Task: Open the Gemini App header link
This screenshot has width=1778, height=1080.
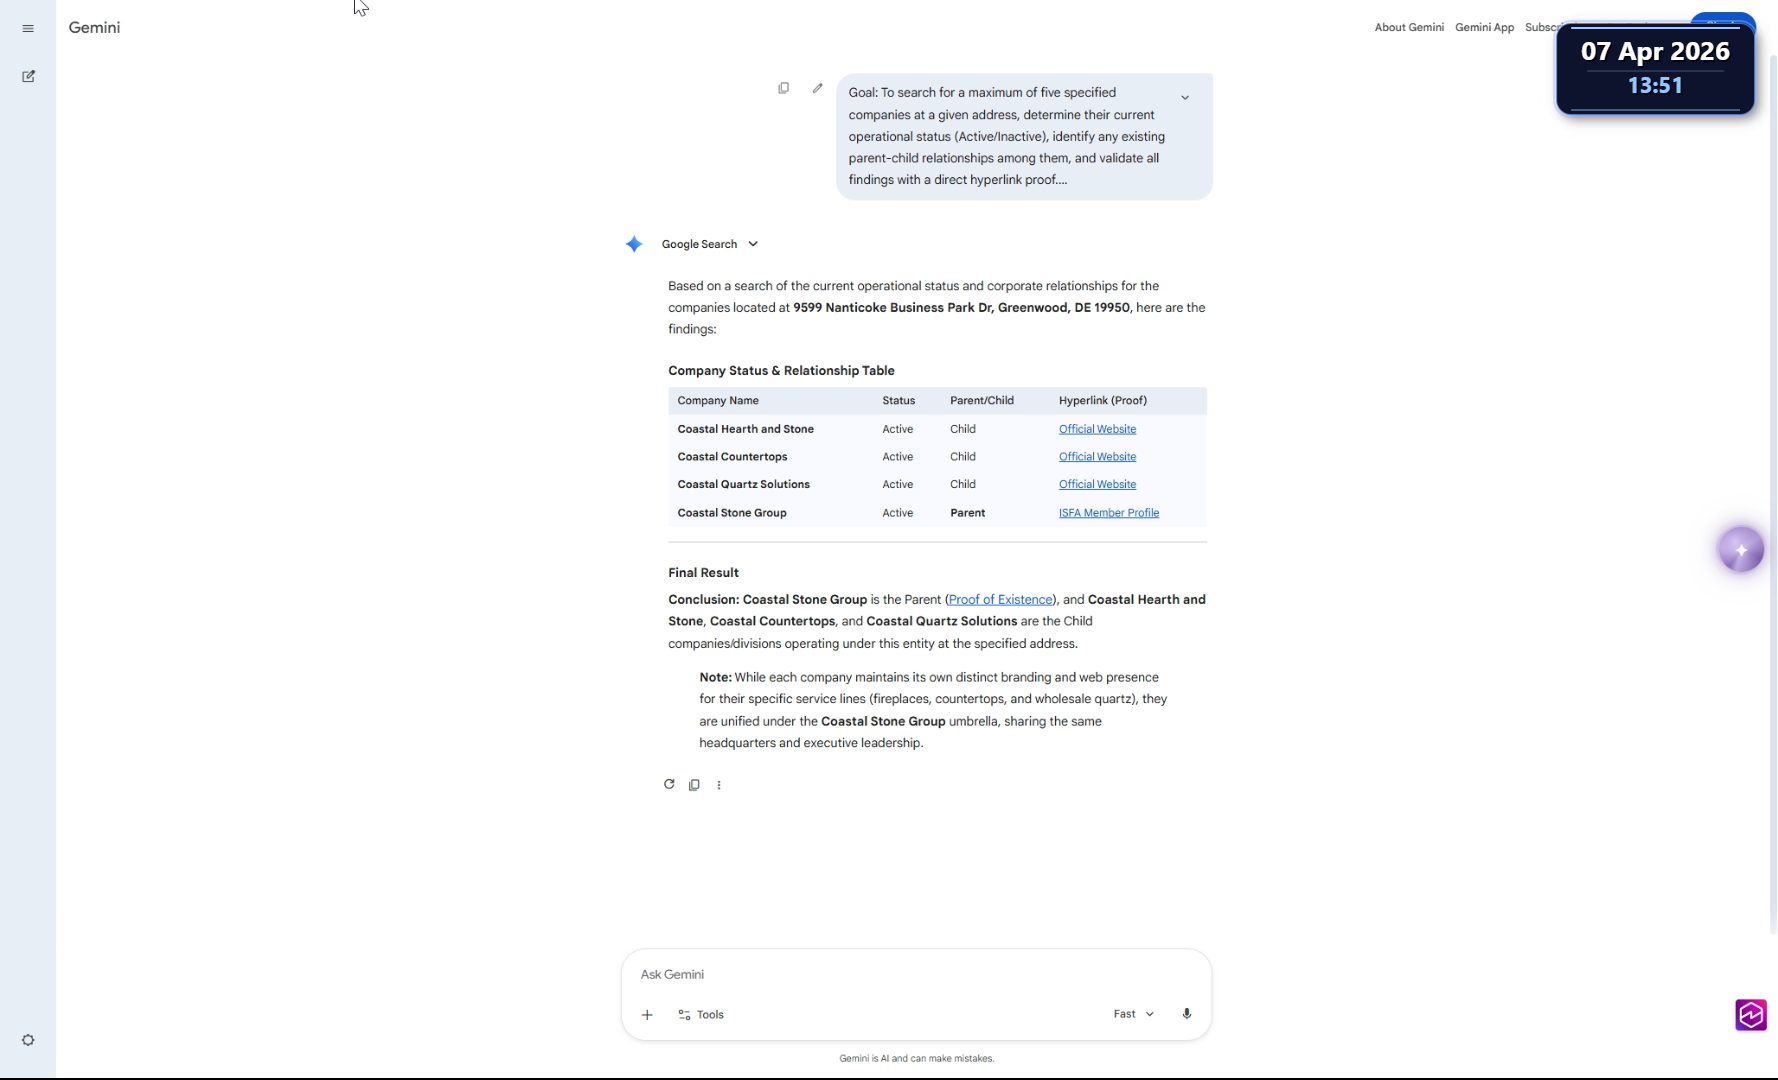Action: (1484, 28)
